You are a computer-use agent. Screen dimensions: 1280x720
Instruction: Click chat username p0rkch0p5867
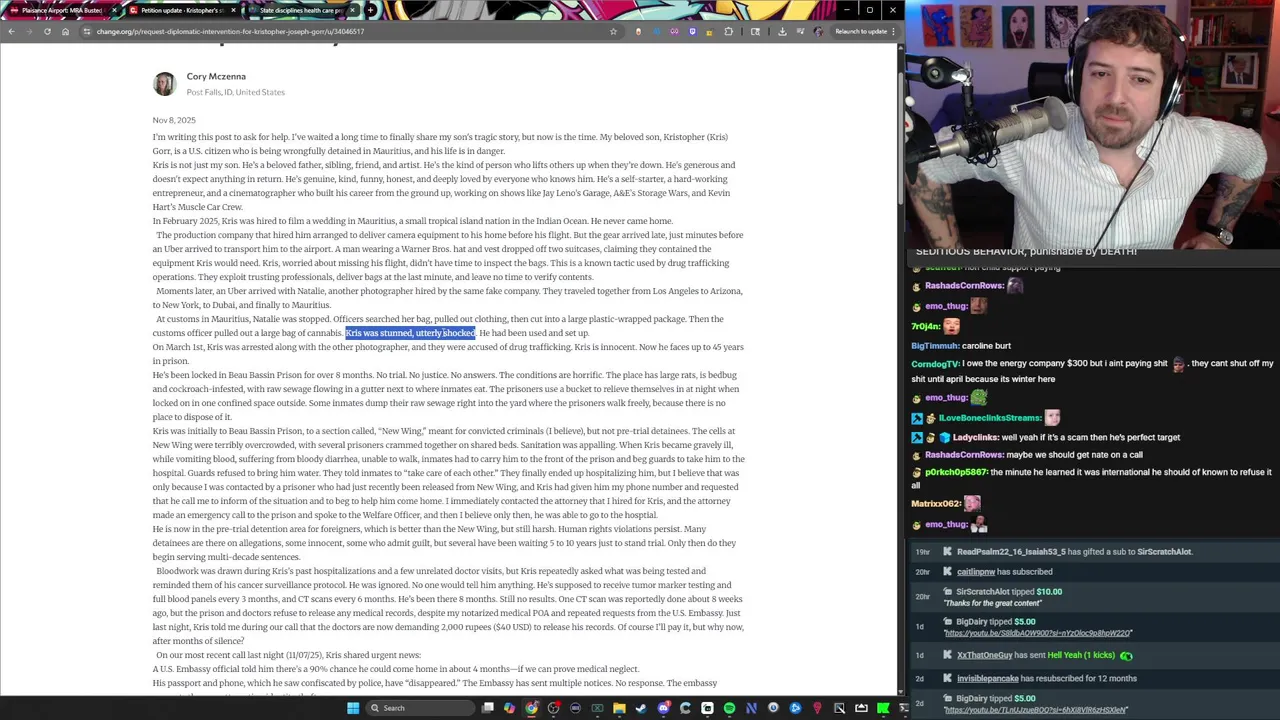pyautogui.click(x=957, y=472)
